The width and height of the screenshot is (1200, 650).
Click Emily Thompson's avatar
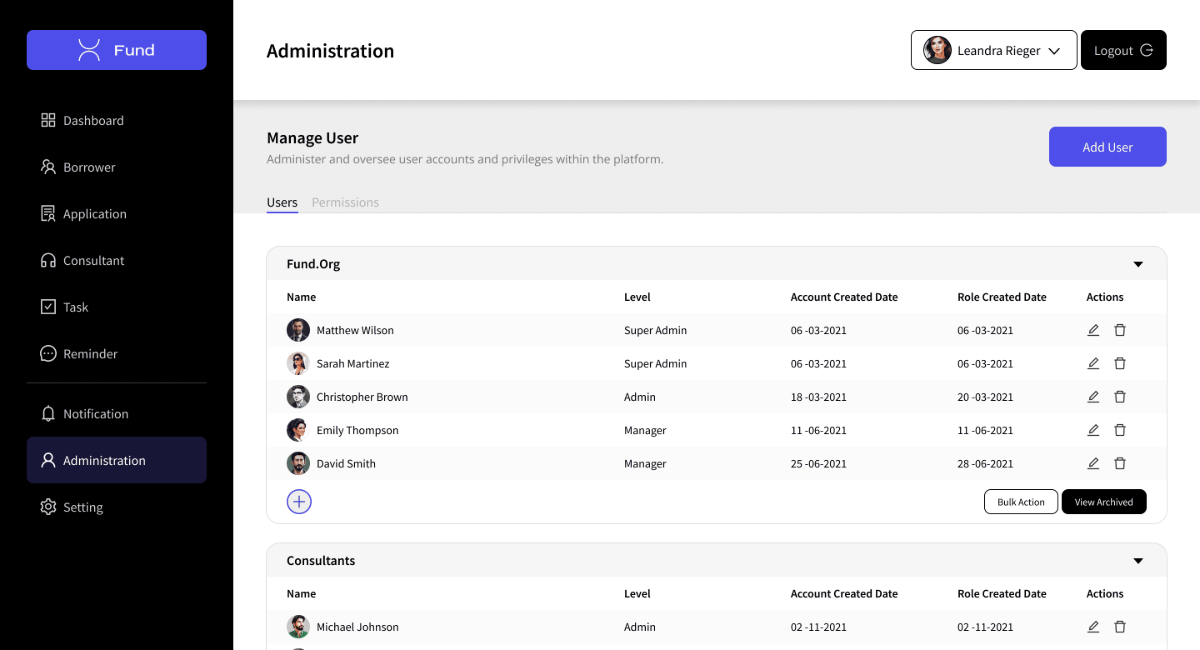298,430
